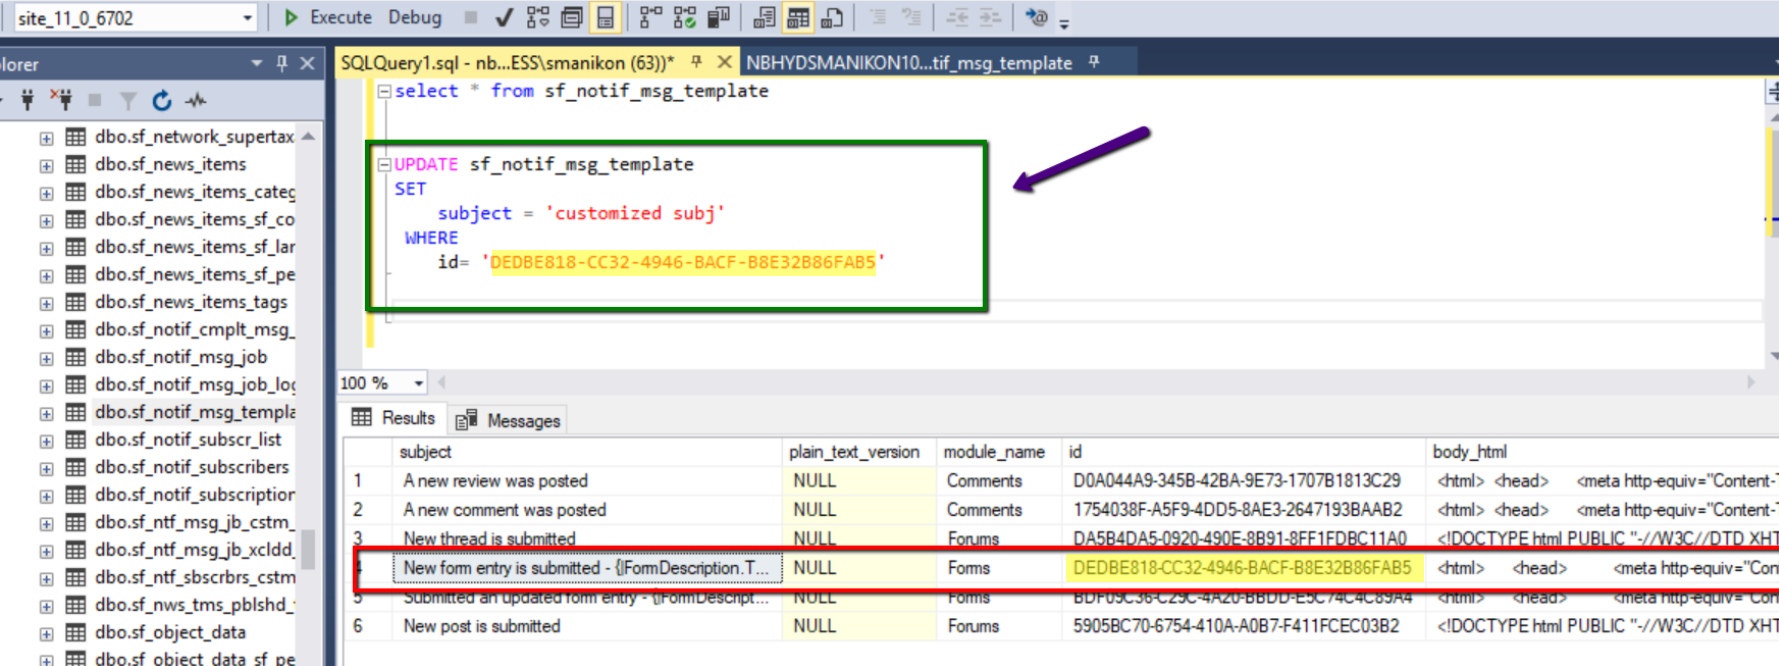Switch output to Results to Grid

click(798, 17)
